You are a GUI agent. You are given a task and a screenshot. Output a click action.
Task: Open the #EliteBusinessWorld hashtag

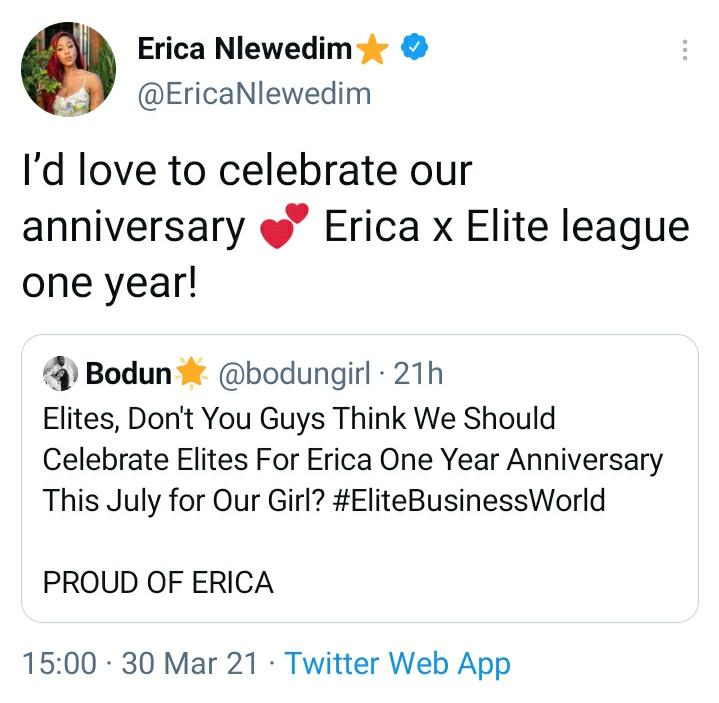click(x=470, y=499)
